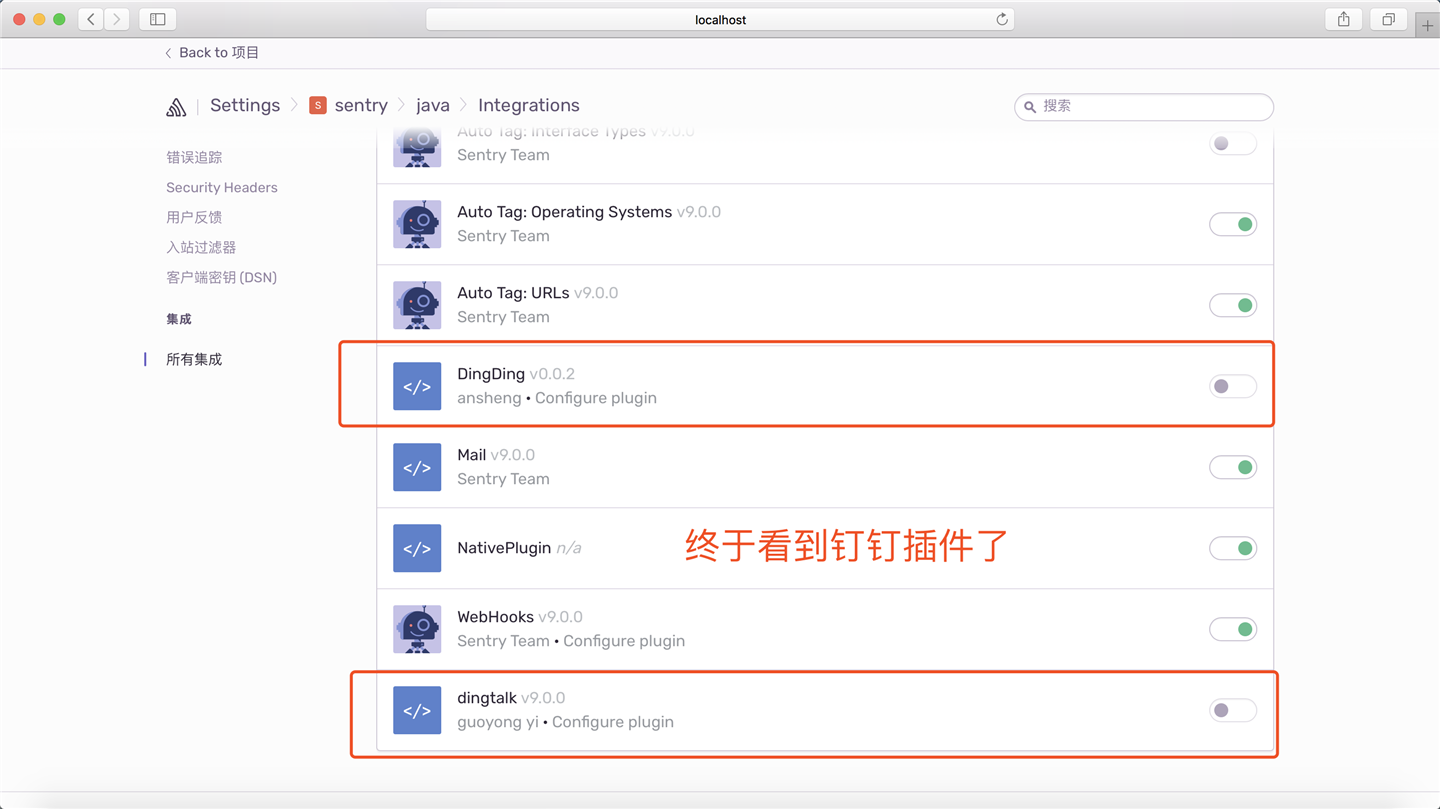Disable the Mail plugin toggle
1440x809 pixels.
[1233, 467]
